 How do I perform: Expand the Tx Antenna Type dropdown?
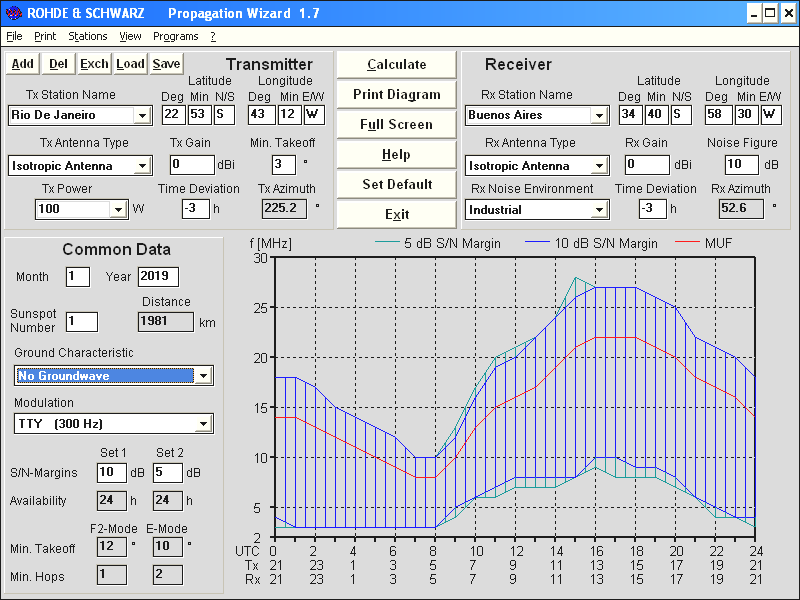click(x=142, y=166)
